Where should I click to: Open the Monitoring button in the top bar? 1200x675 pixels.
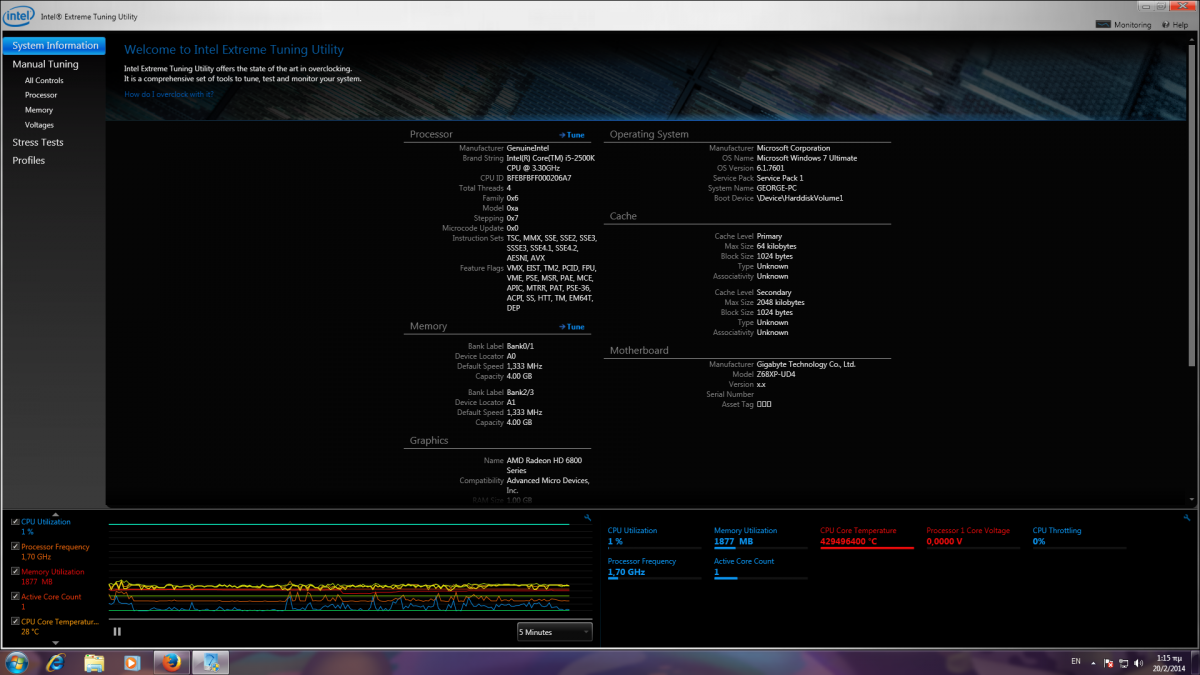point(1124,24)
